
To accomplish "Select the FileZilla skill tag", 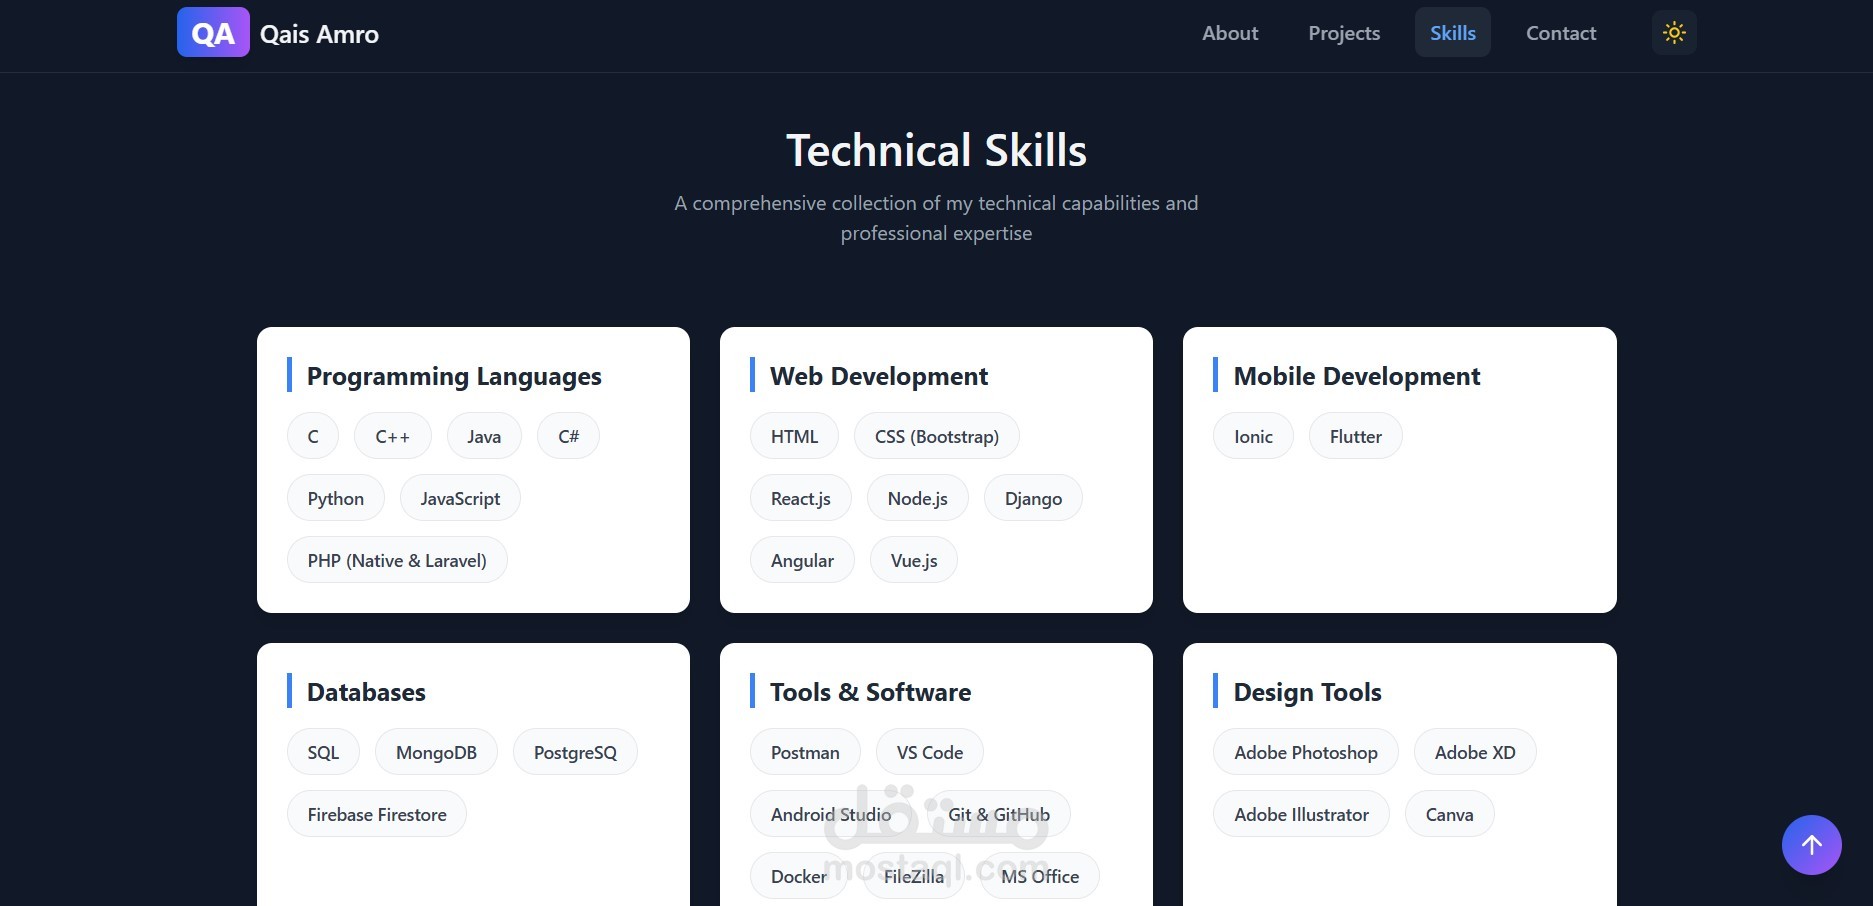I will 914,876.
